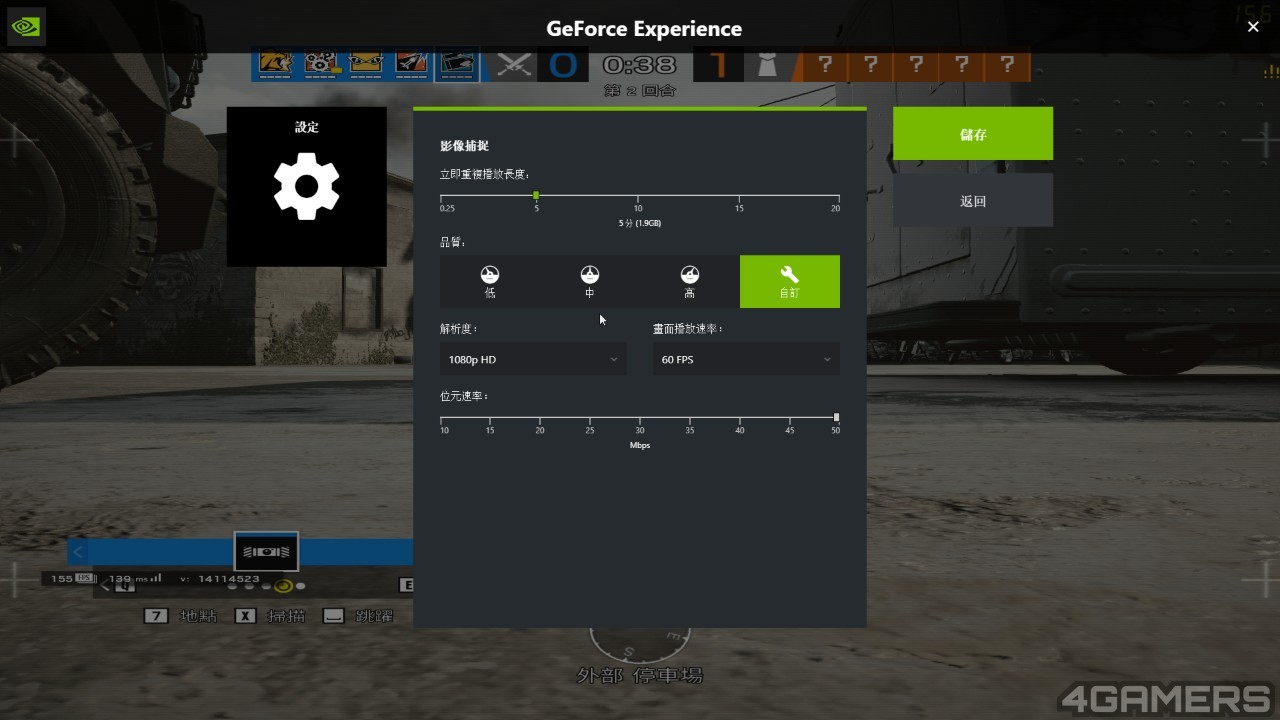Click the 影像捕捉 section heading
Screen dimensions: 1280x720
tap(464, 146)
